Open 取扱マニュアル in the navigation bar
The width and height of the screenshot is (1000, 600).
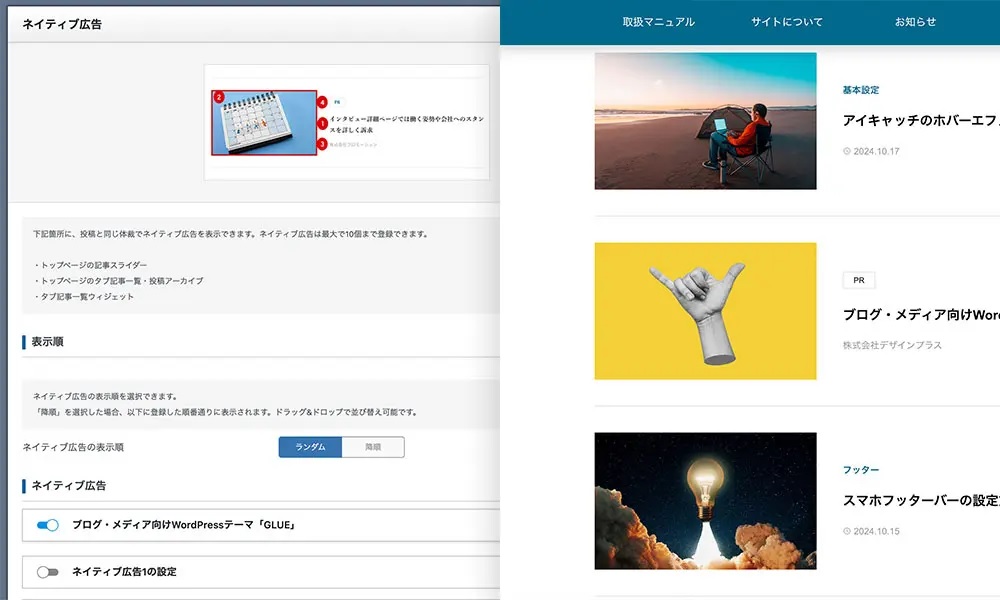pyautogui.click(x=659, y=22)
